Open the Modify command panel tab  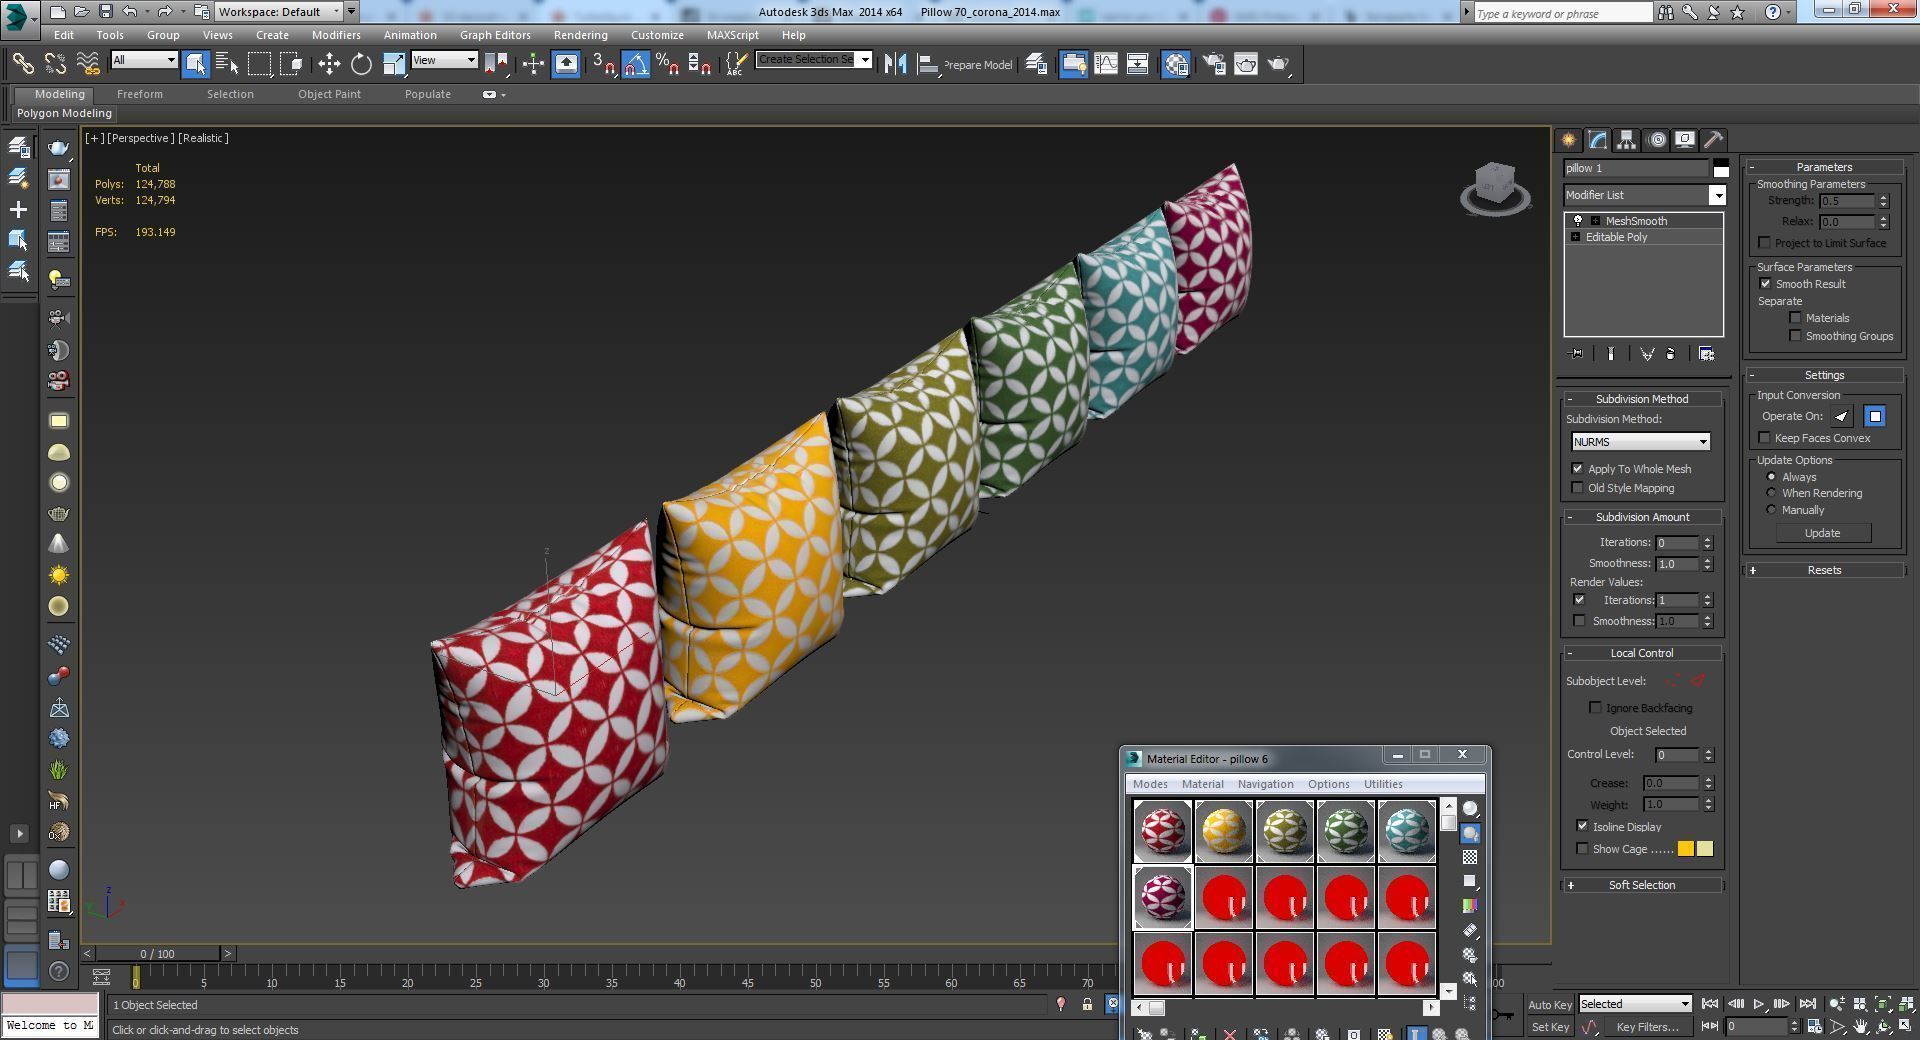1598,140
